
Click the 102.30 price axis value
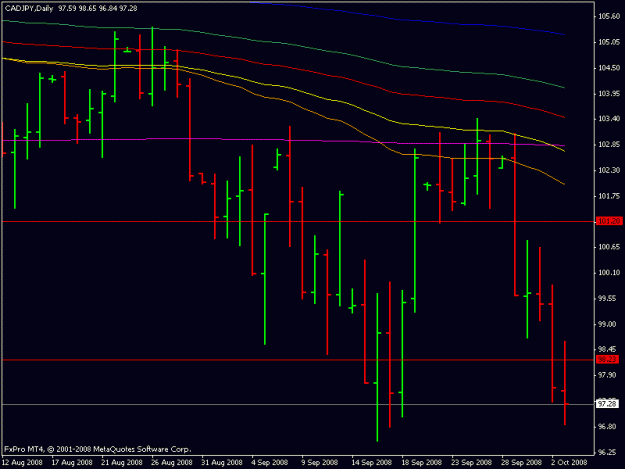(x=609, y=170)
